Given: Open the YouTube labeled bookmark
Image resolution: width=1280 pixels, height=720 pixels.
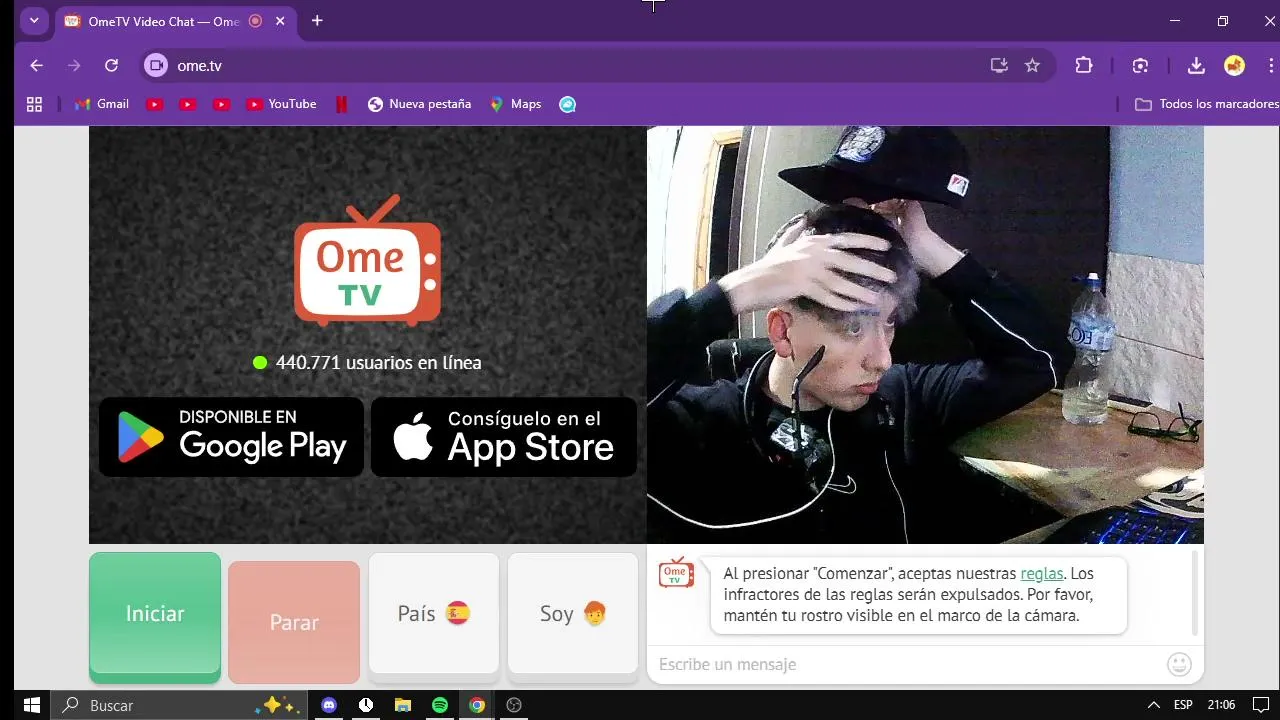Looking at the screenshot, I should [281, 104].
